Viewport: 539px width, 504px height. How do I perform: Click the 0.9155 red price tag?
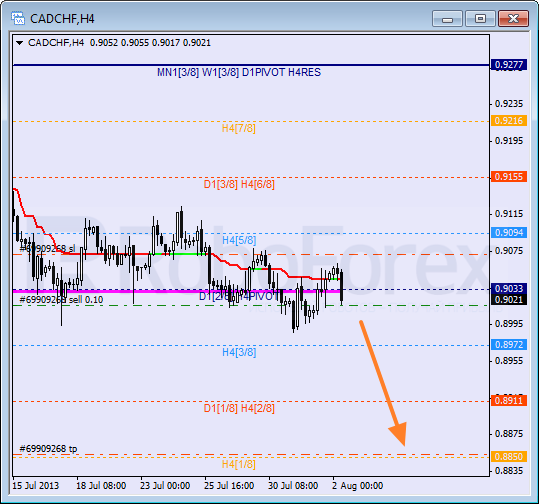coord(509,177)
